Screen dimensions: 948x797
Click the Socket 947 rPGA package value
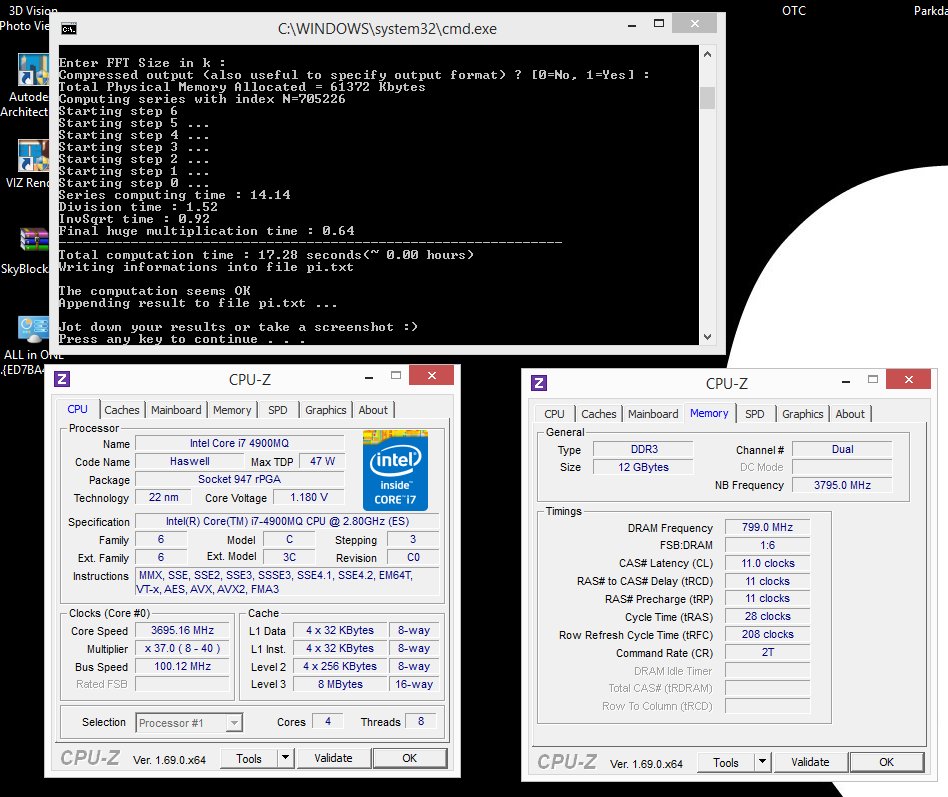tap(239, 480)
